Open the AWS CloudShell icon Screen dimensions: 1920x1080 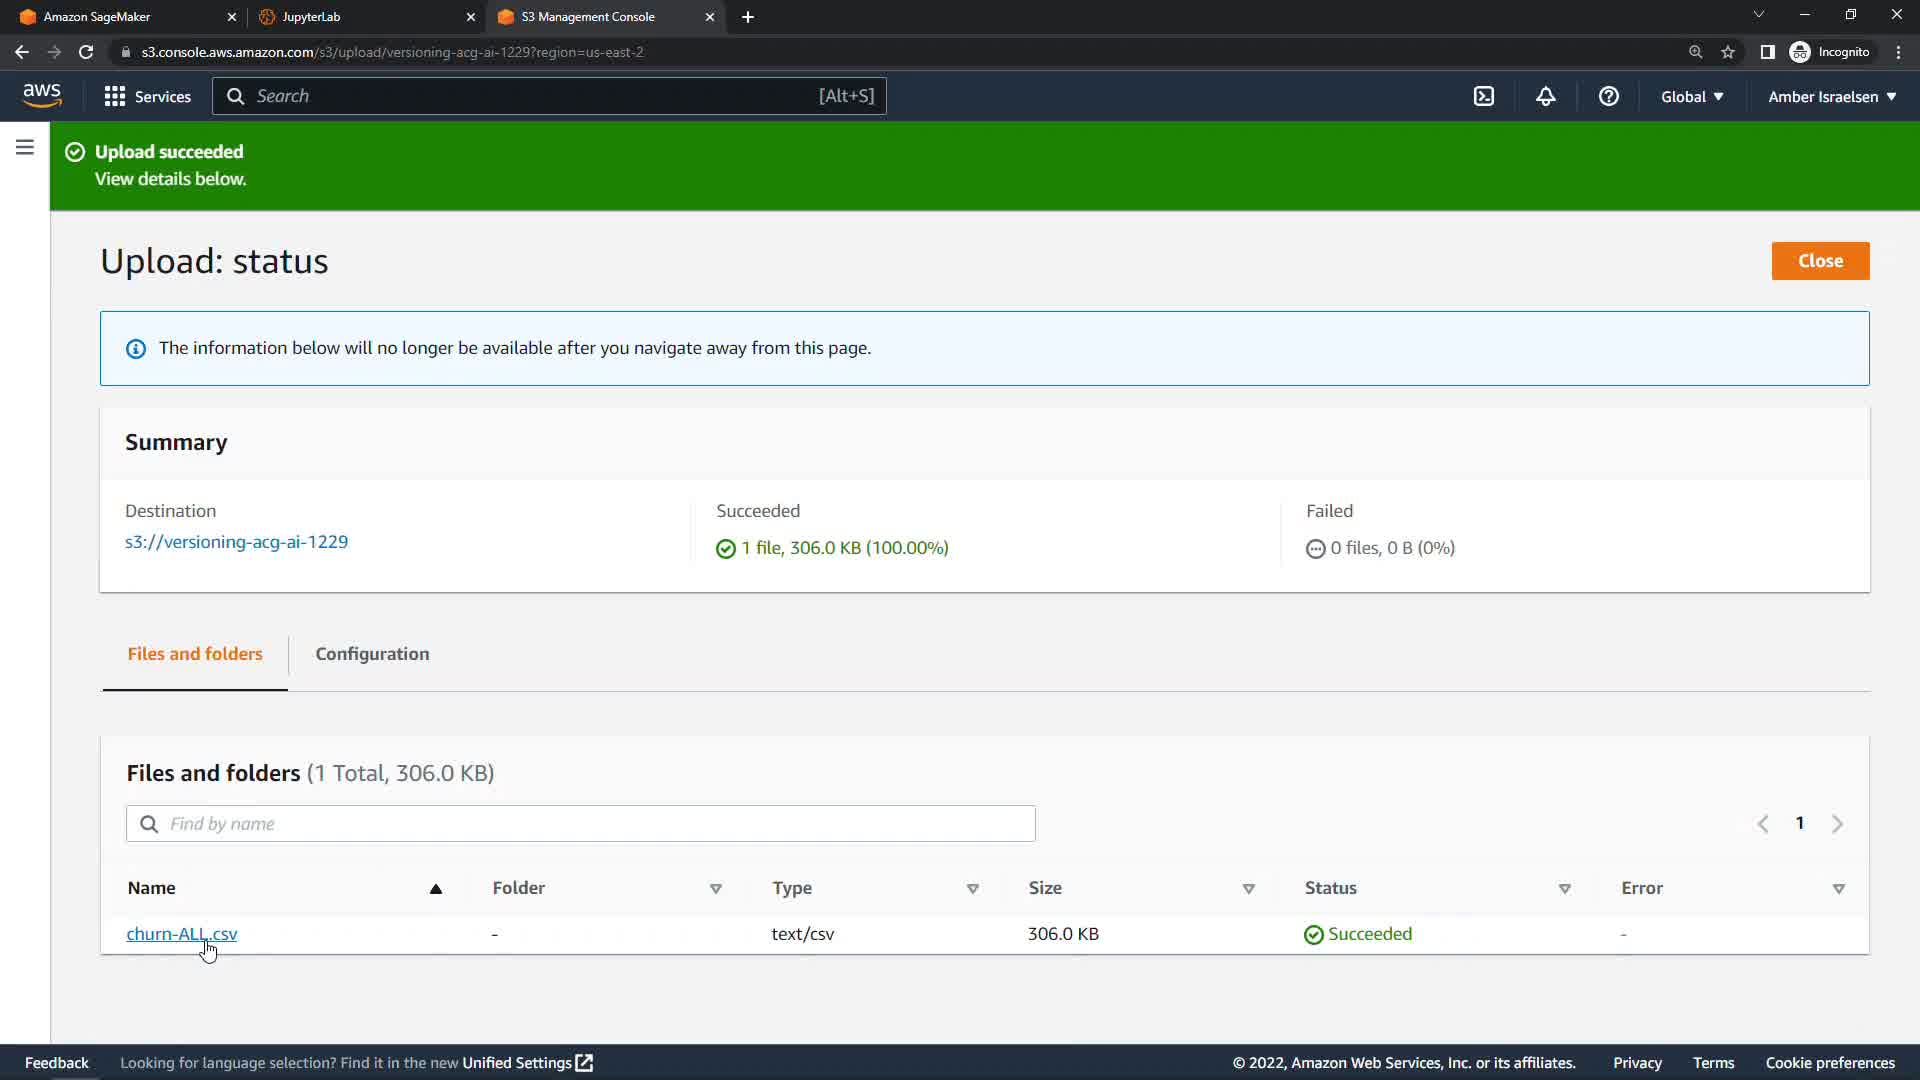(1484, 96)
